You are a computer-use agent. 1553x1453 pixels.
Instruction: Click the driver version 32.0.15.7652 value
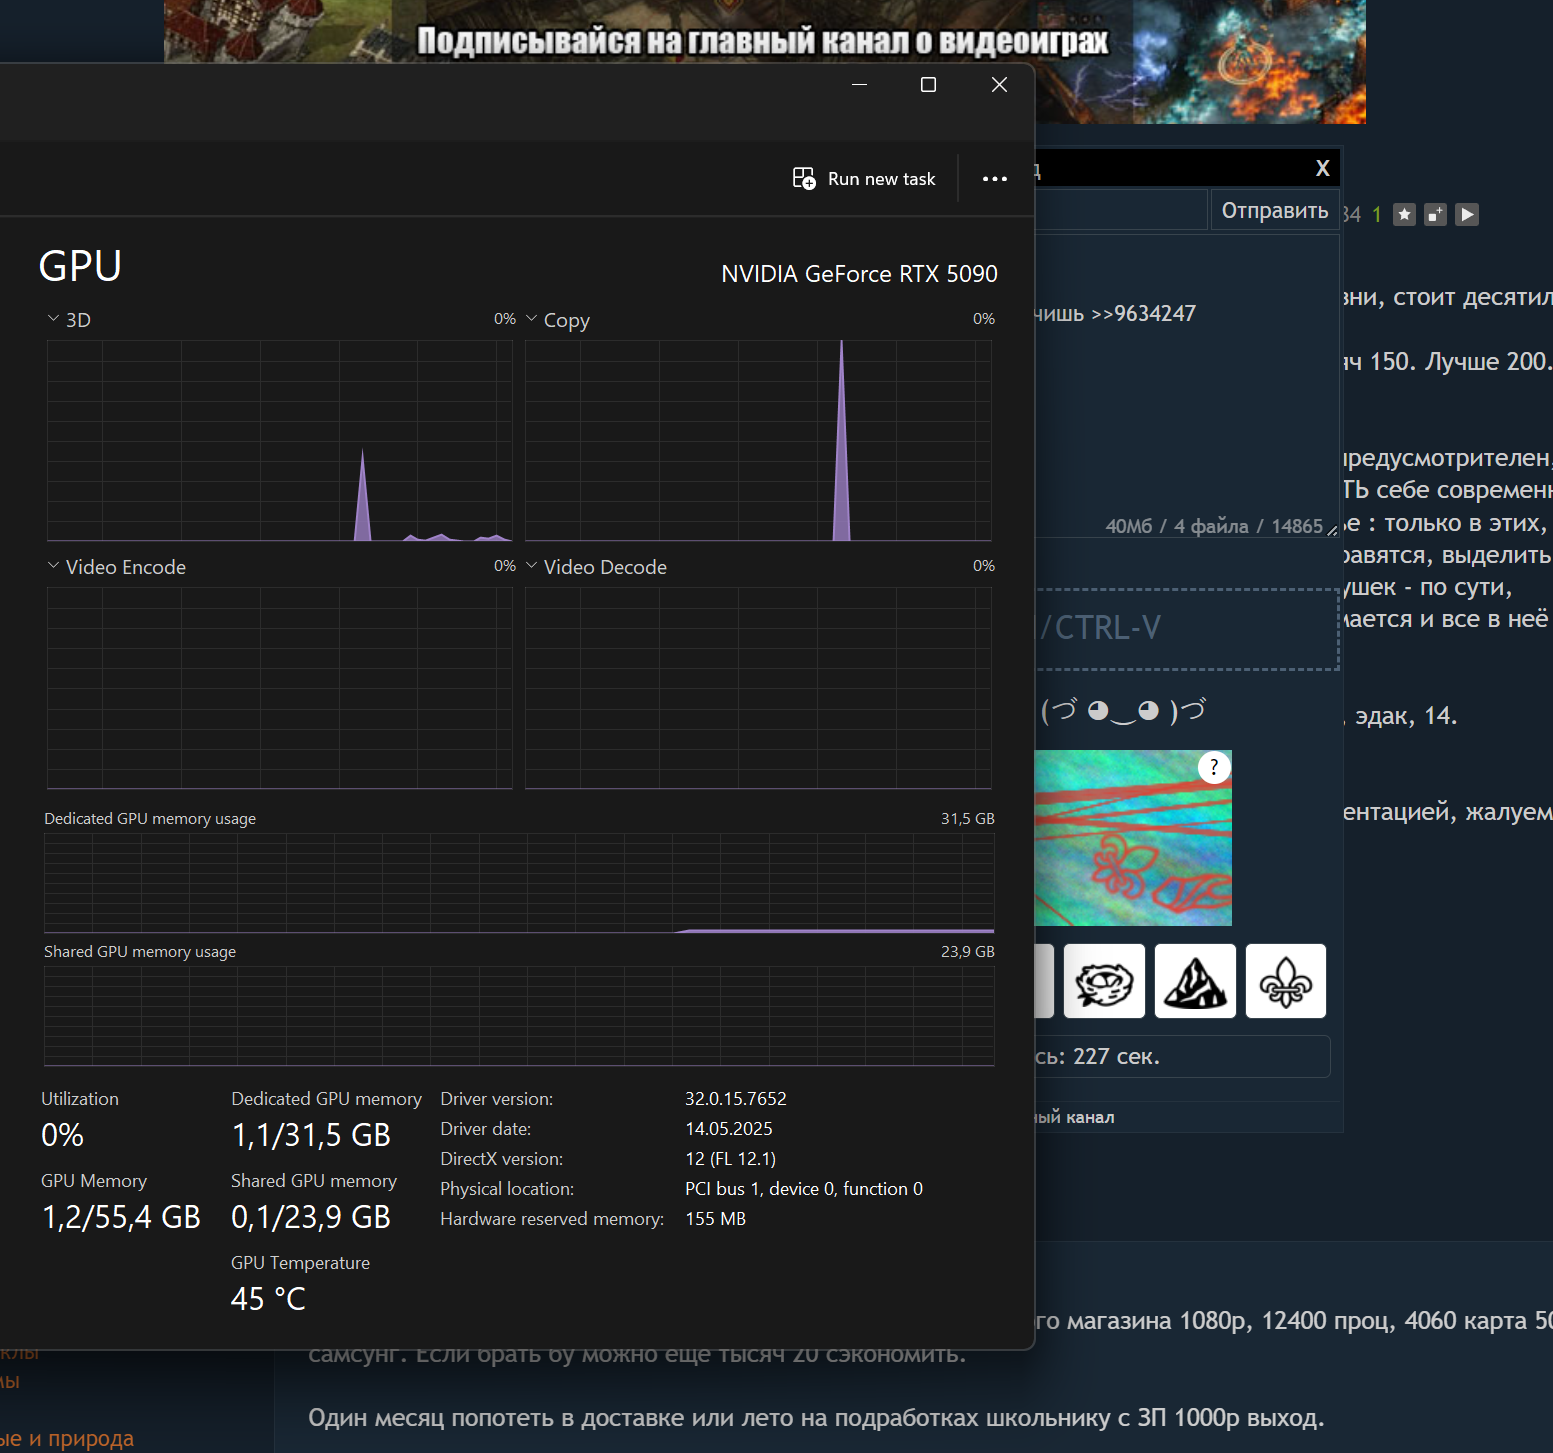click(x=735, y=1099)
